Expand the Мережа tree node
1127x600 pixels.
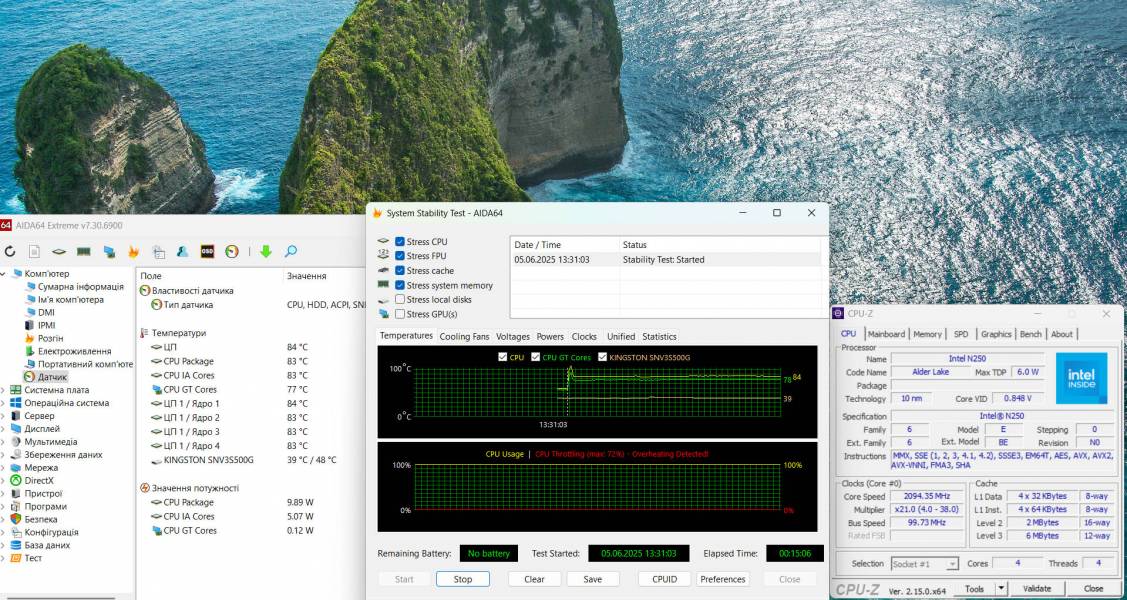click(x=4, y=468)
